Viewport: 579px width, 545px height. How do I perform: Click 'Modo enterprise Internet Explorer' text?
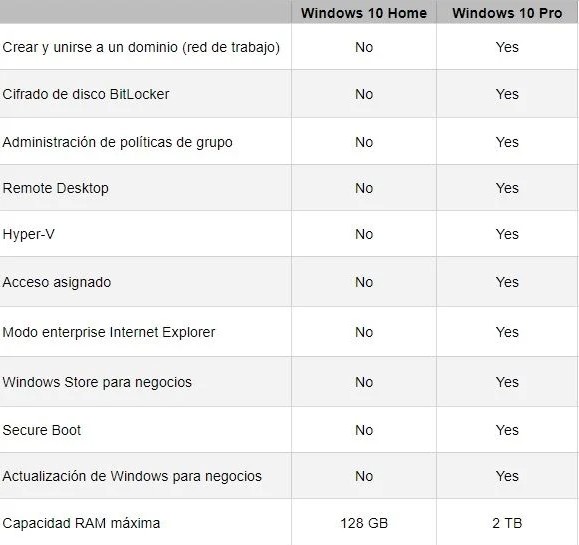[x=109, y=332]
